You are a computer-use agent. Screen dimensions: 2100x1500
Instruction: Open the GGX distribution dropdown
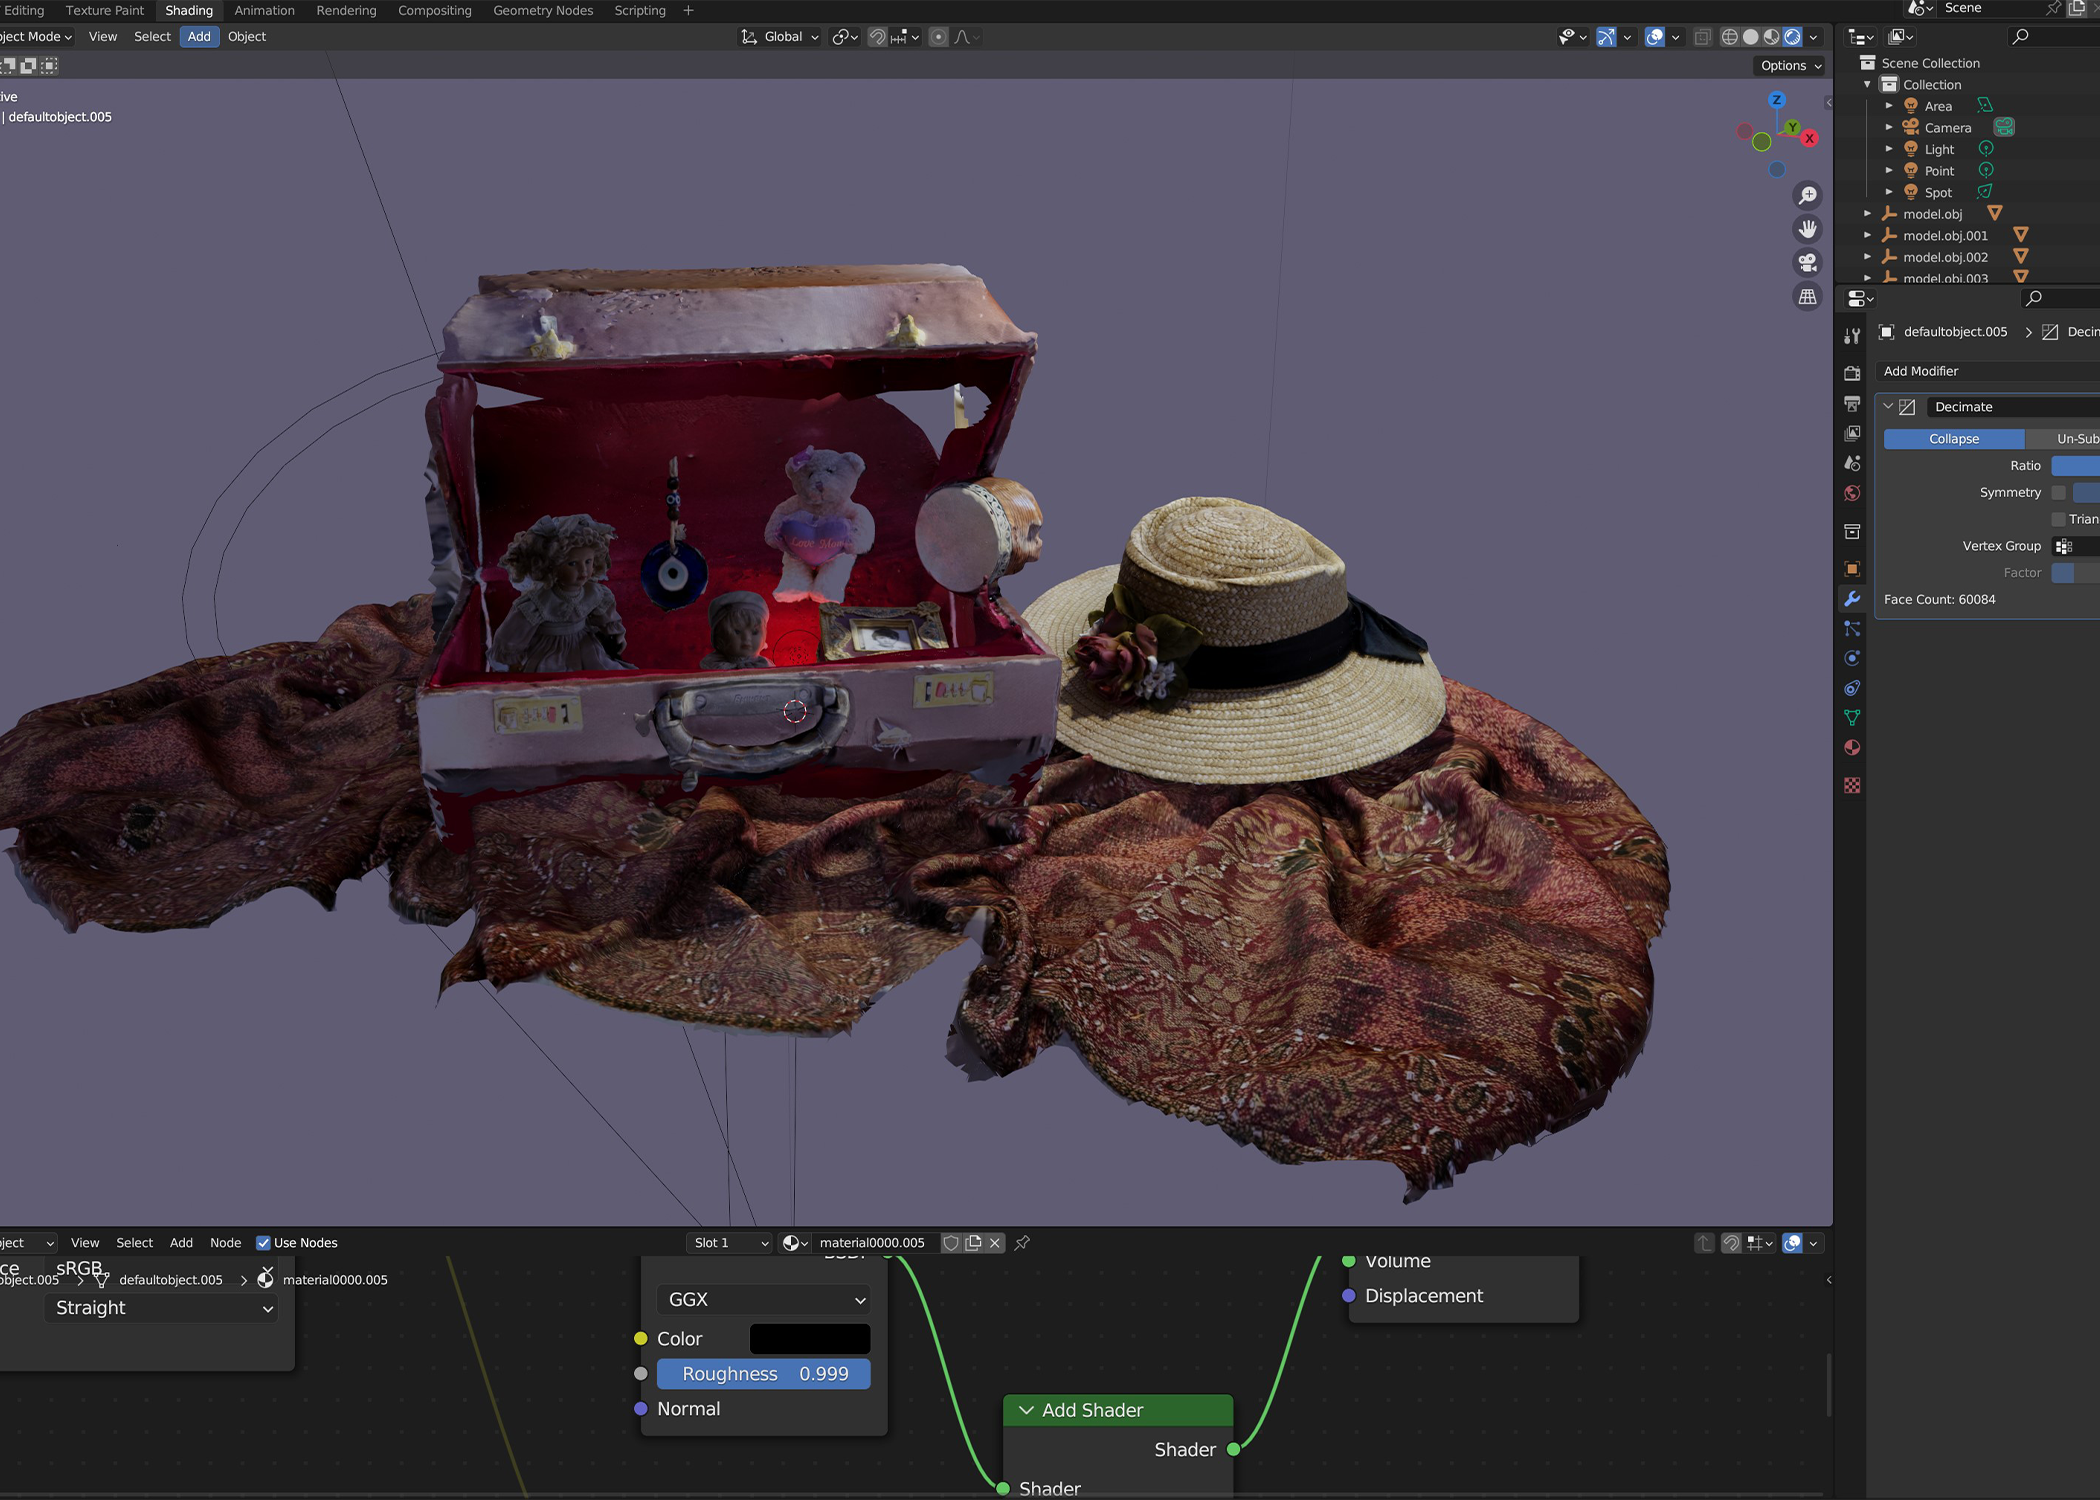[763, 1299]
